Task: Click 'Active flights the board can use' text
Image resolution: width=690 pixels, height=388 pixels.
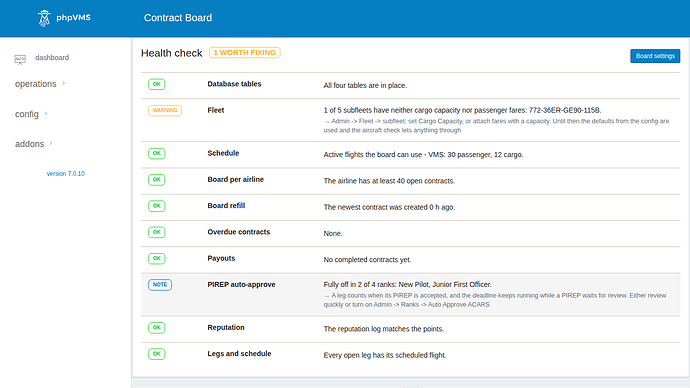Action: pos(423,154)
